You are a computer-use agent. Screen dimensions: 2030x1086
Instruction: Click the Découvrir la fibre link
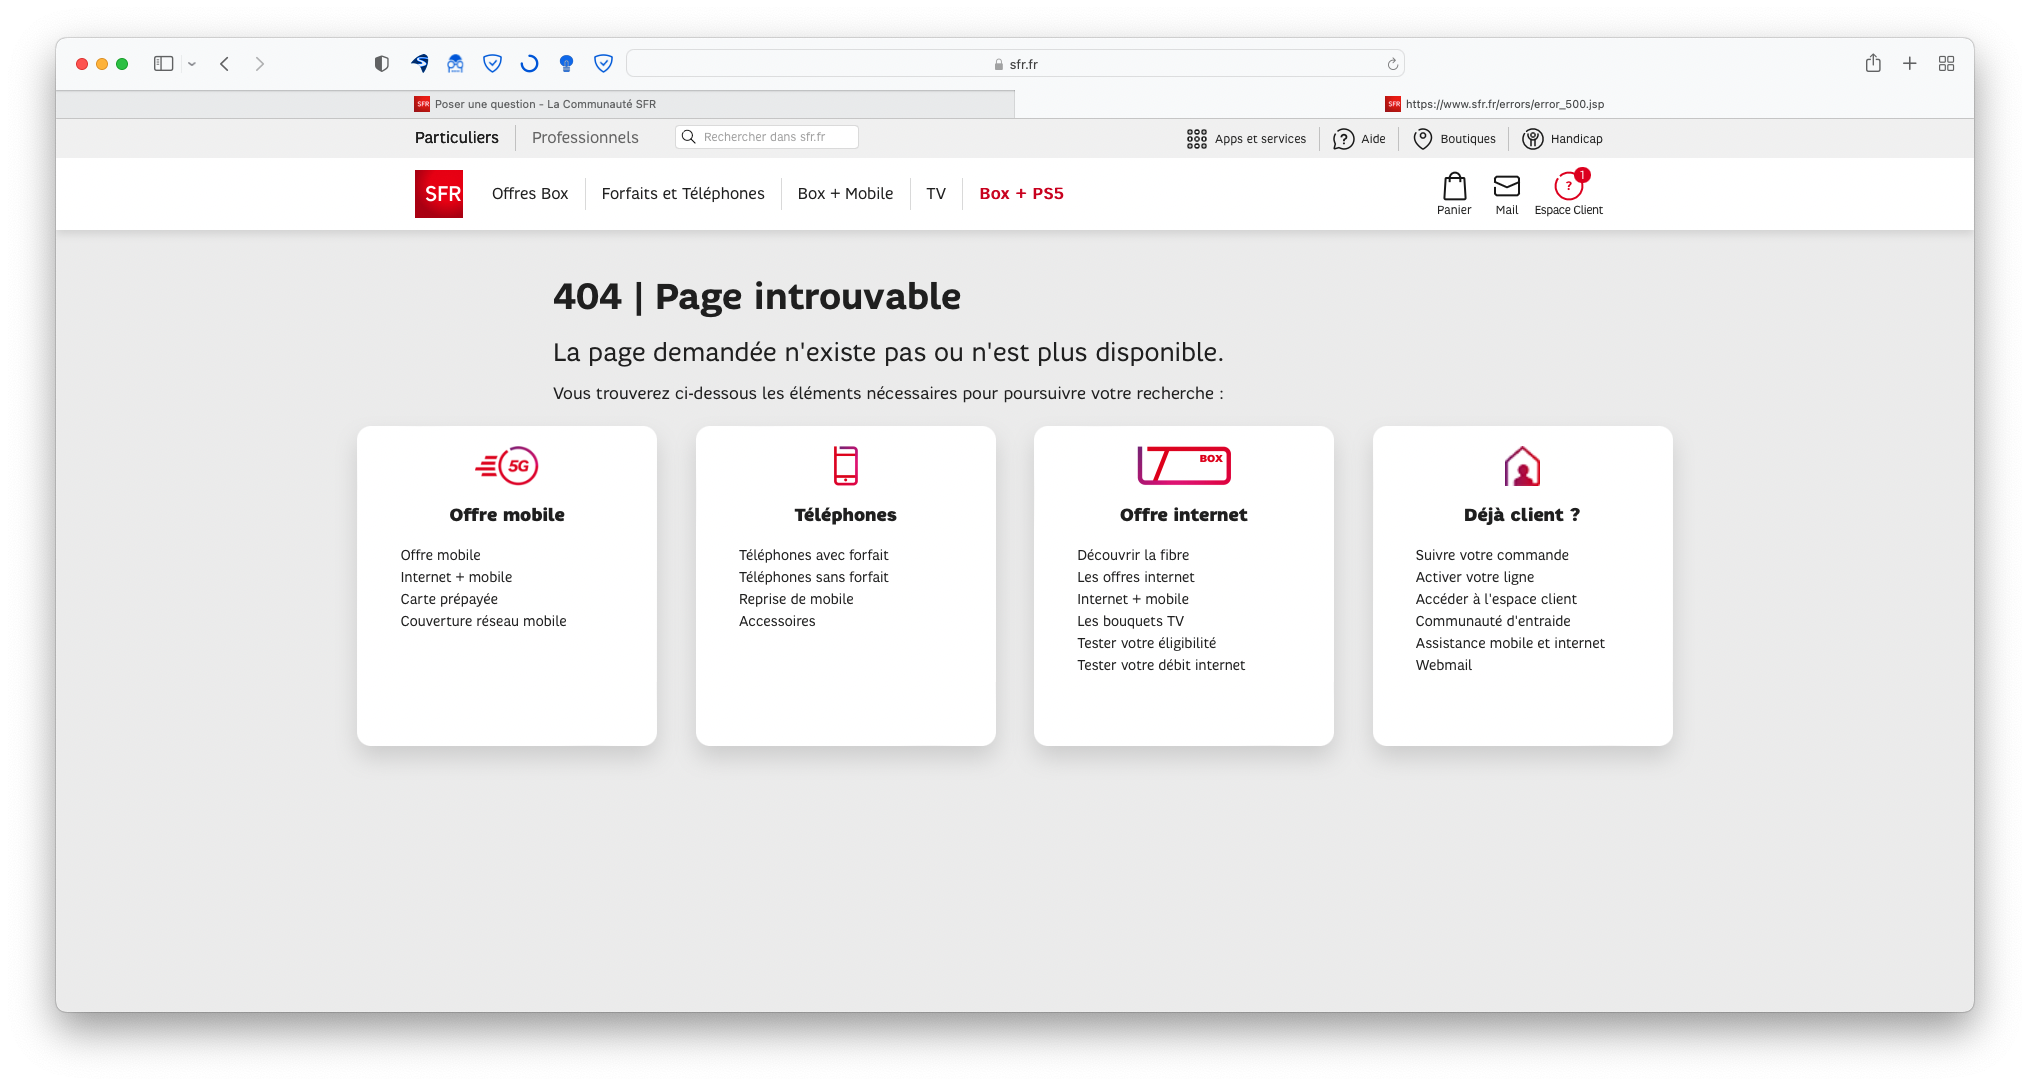(x=1132, y=554)
